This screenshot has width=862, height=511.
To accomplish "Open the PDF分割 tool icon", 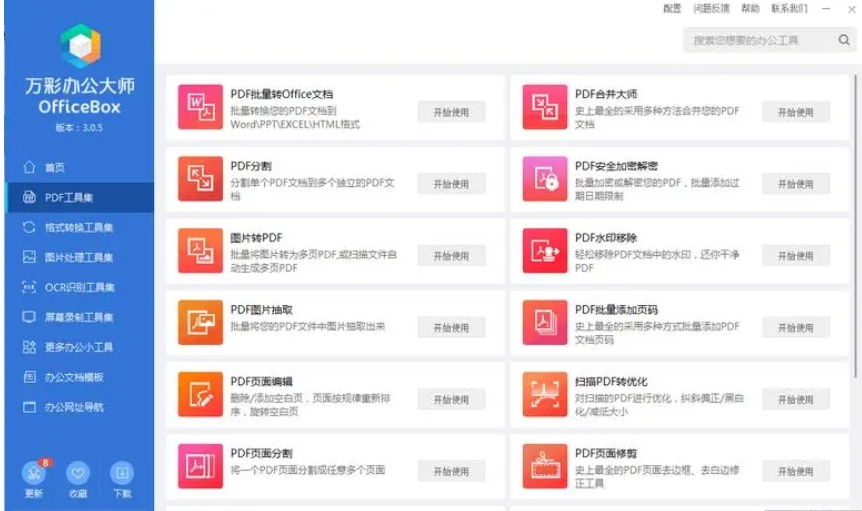I will (200, 179).
